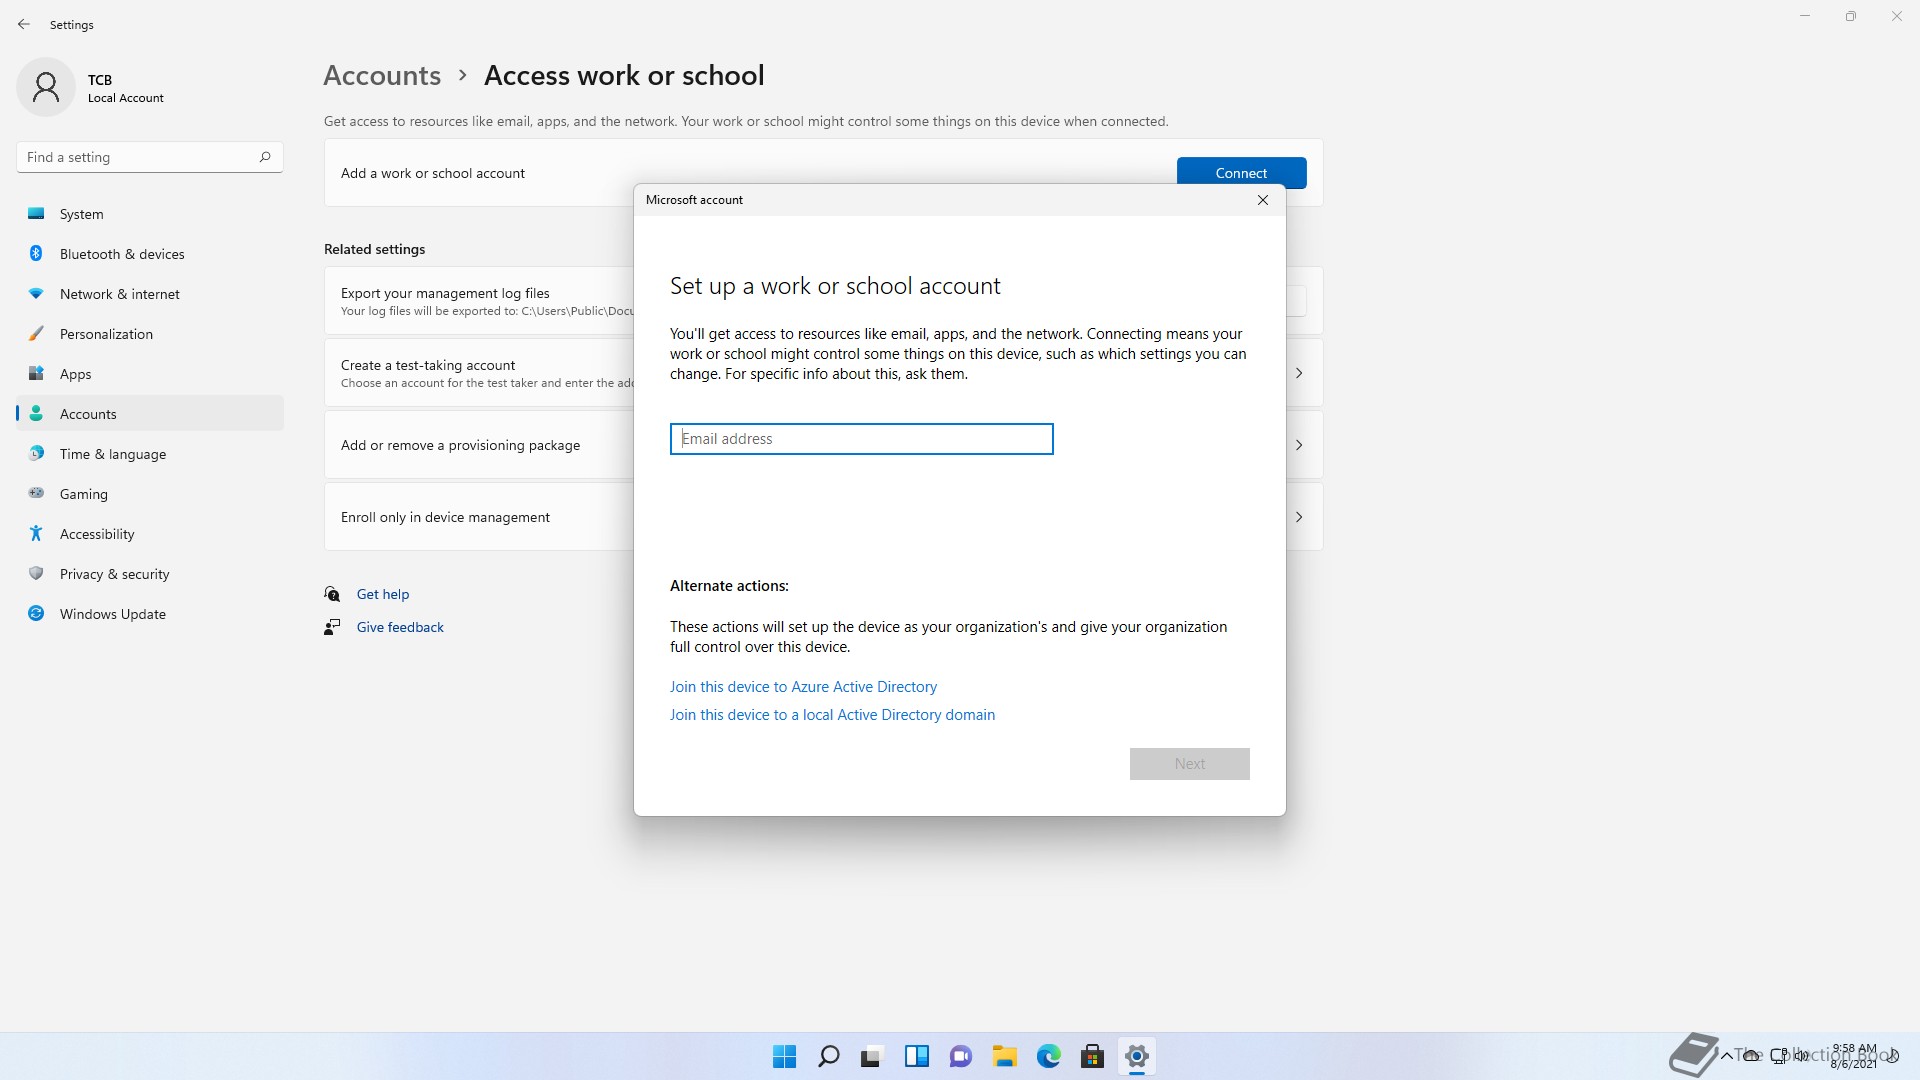This screenshot has height=1080, width=1920.
Task: Expand Enroll only in device management chevron
Action: click(1299, 517)
